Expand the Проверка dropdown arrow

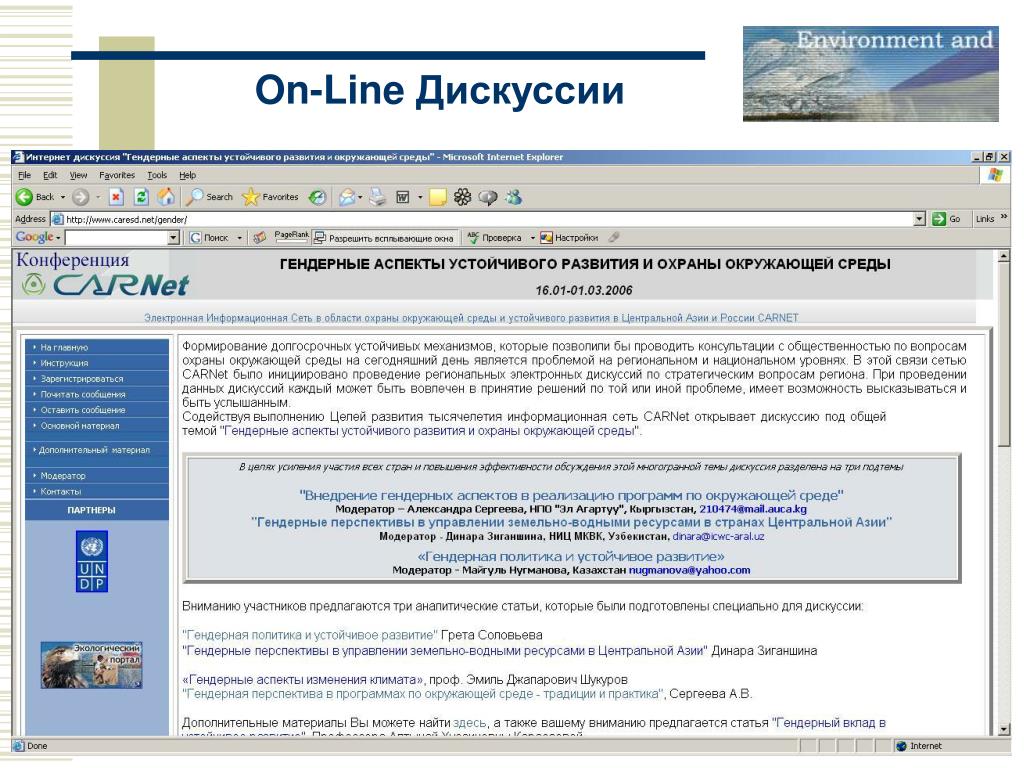(532, 238)
